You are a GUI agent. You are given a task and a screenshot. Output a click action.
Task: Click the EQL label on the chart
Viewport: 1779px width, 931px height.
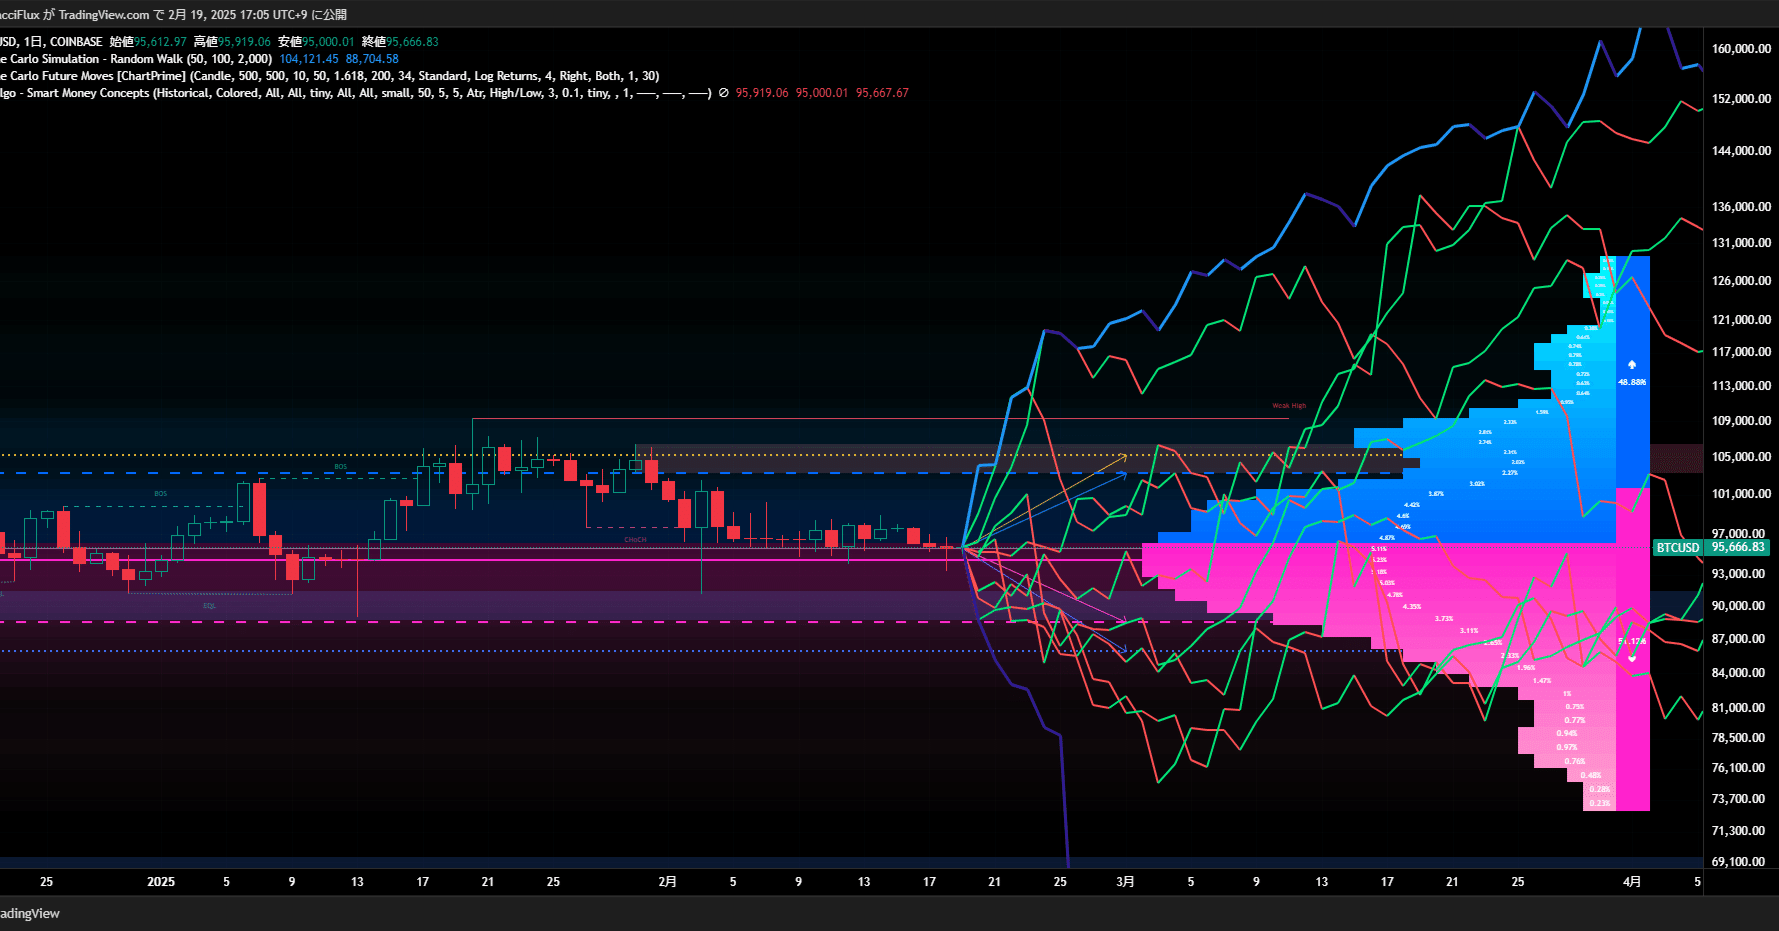pos(209,606)
